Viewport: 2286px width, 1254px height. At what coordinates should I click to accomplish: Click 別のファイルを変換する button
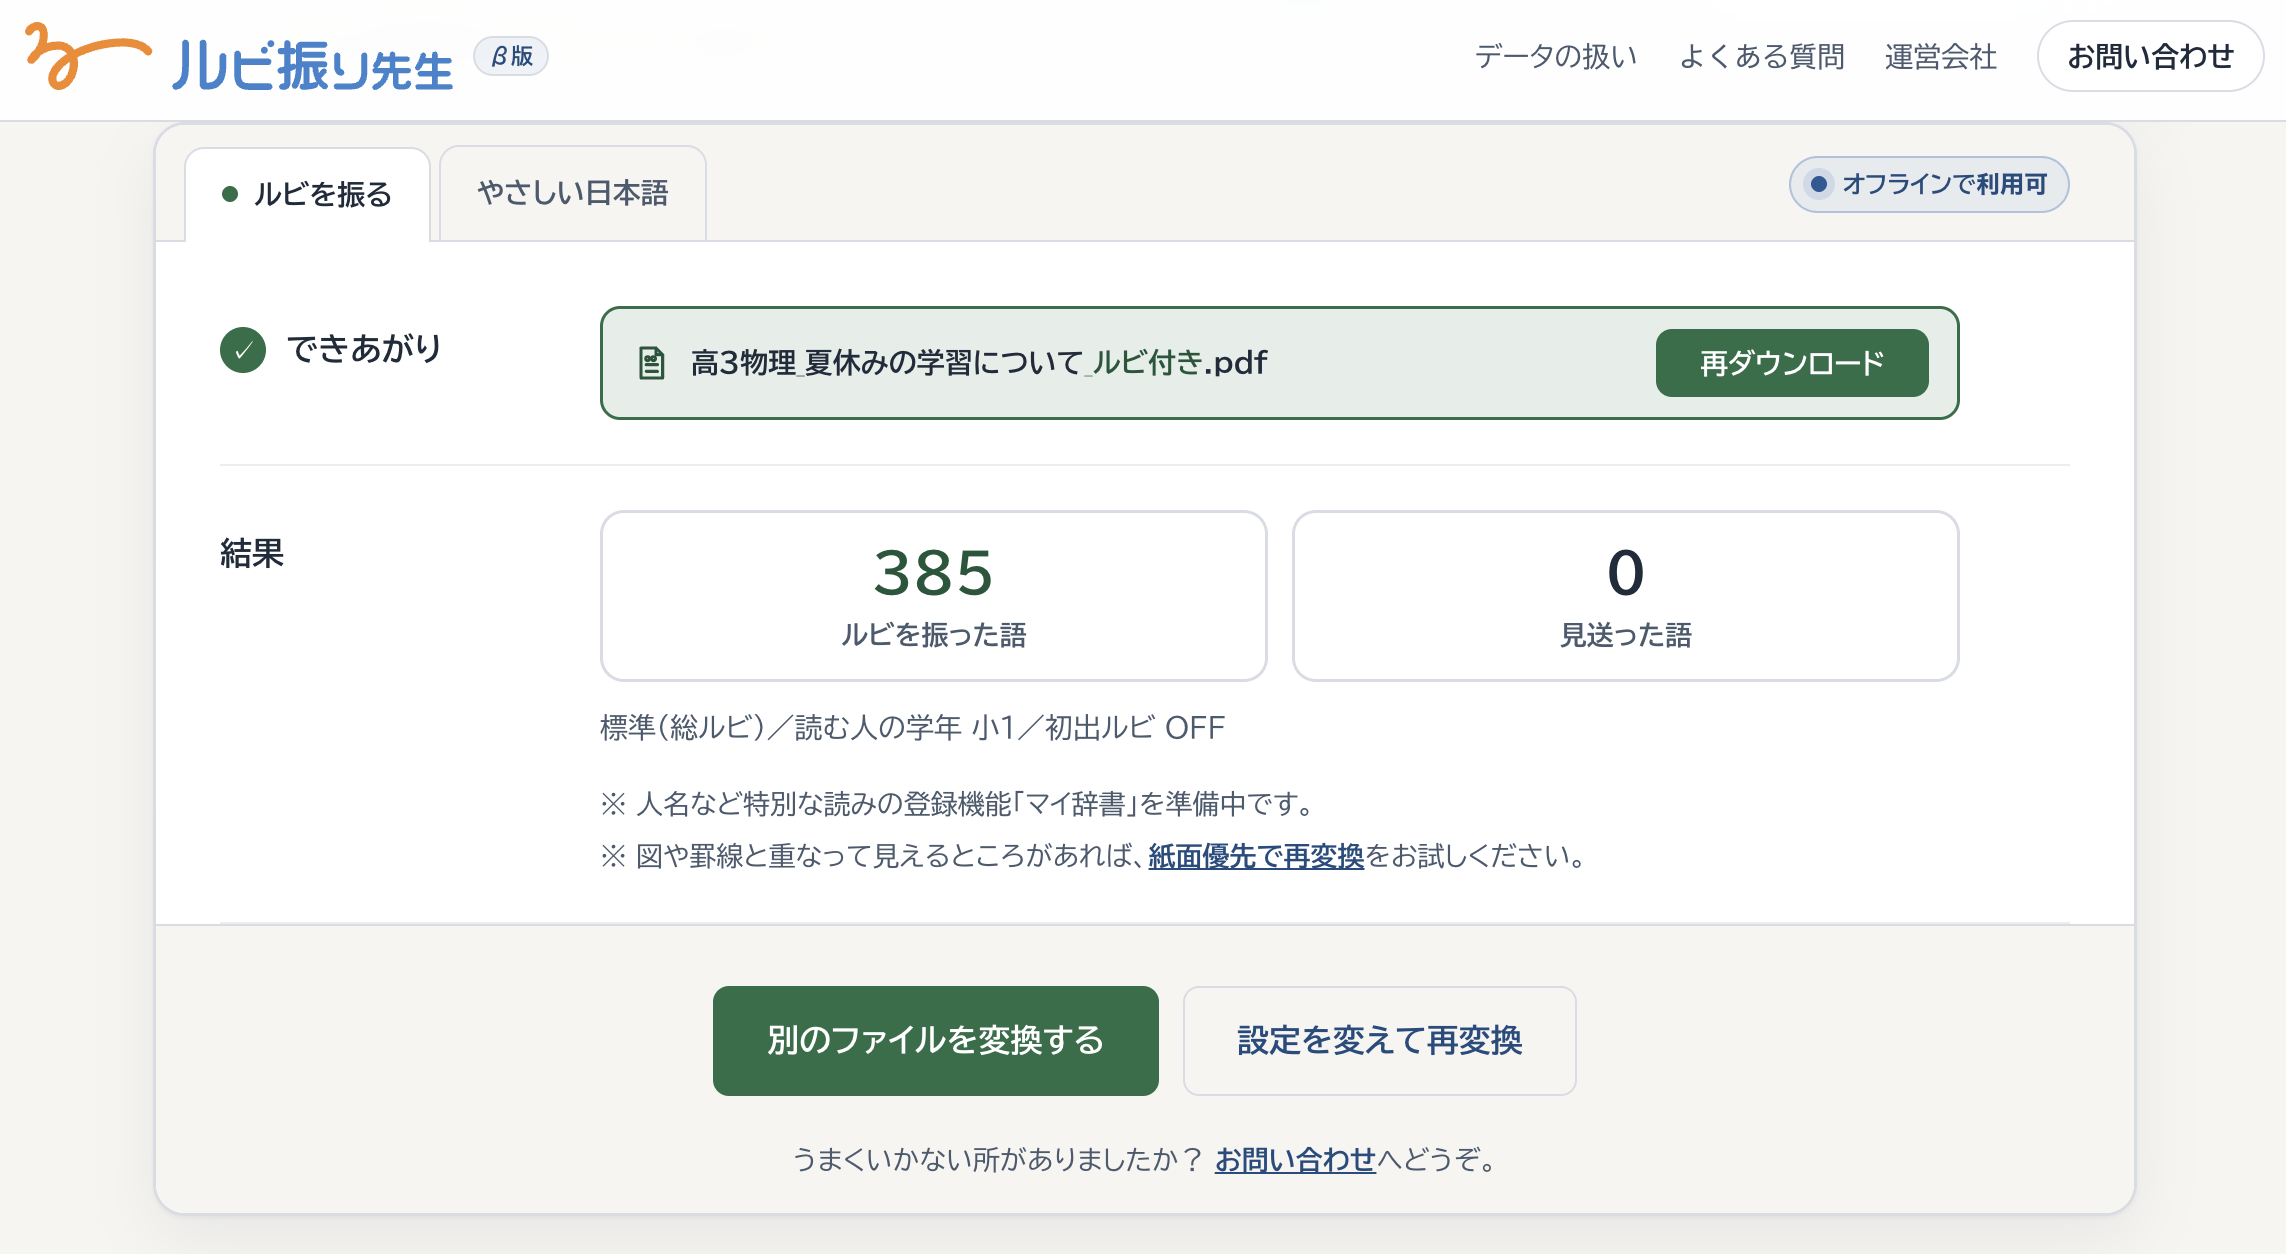point(936,1041)
